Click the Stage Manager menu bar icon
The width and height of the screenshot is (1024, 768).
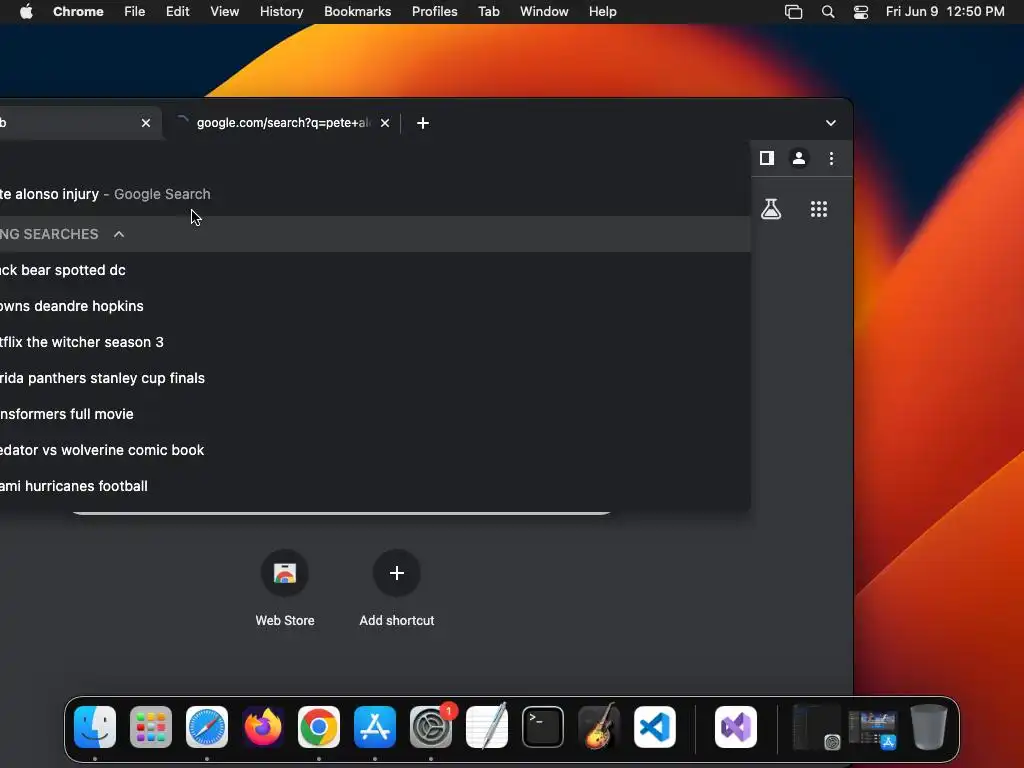point(793,12)
